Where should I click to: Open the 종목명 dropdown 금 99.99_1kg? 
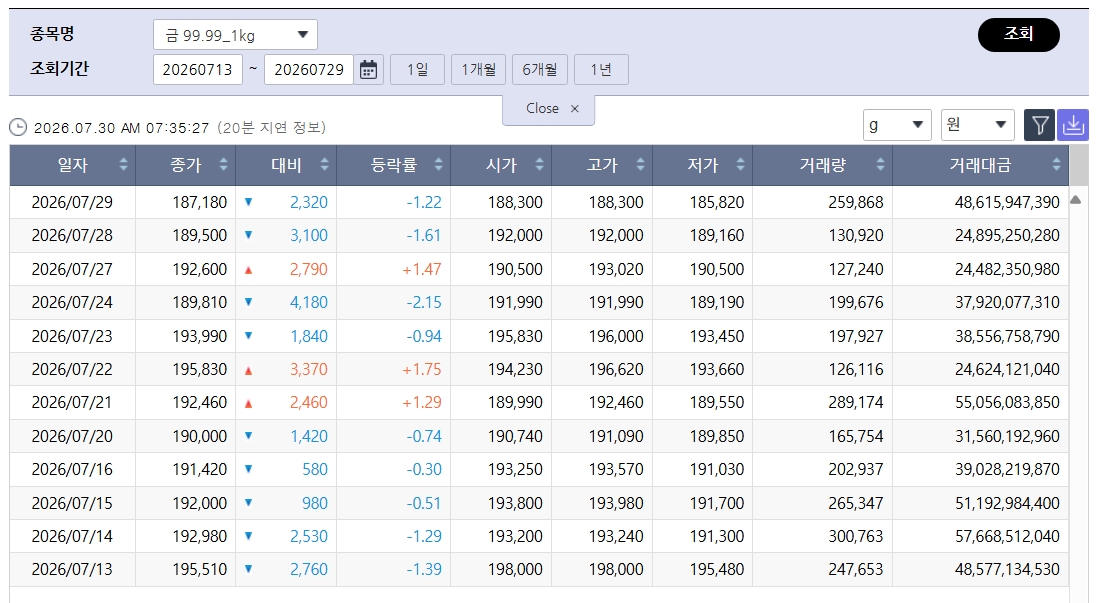[235, 34]
